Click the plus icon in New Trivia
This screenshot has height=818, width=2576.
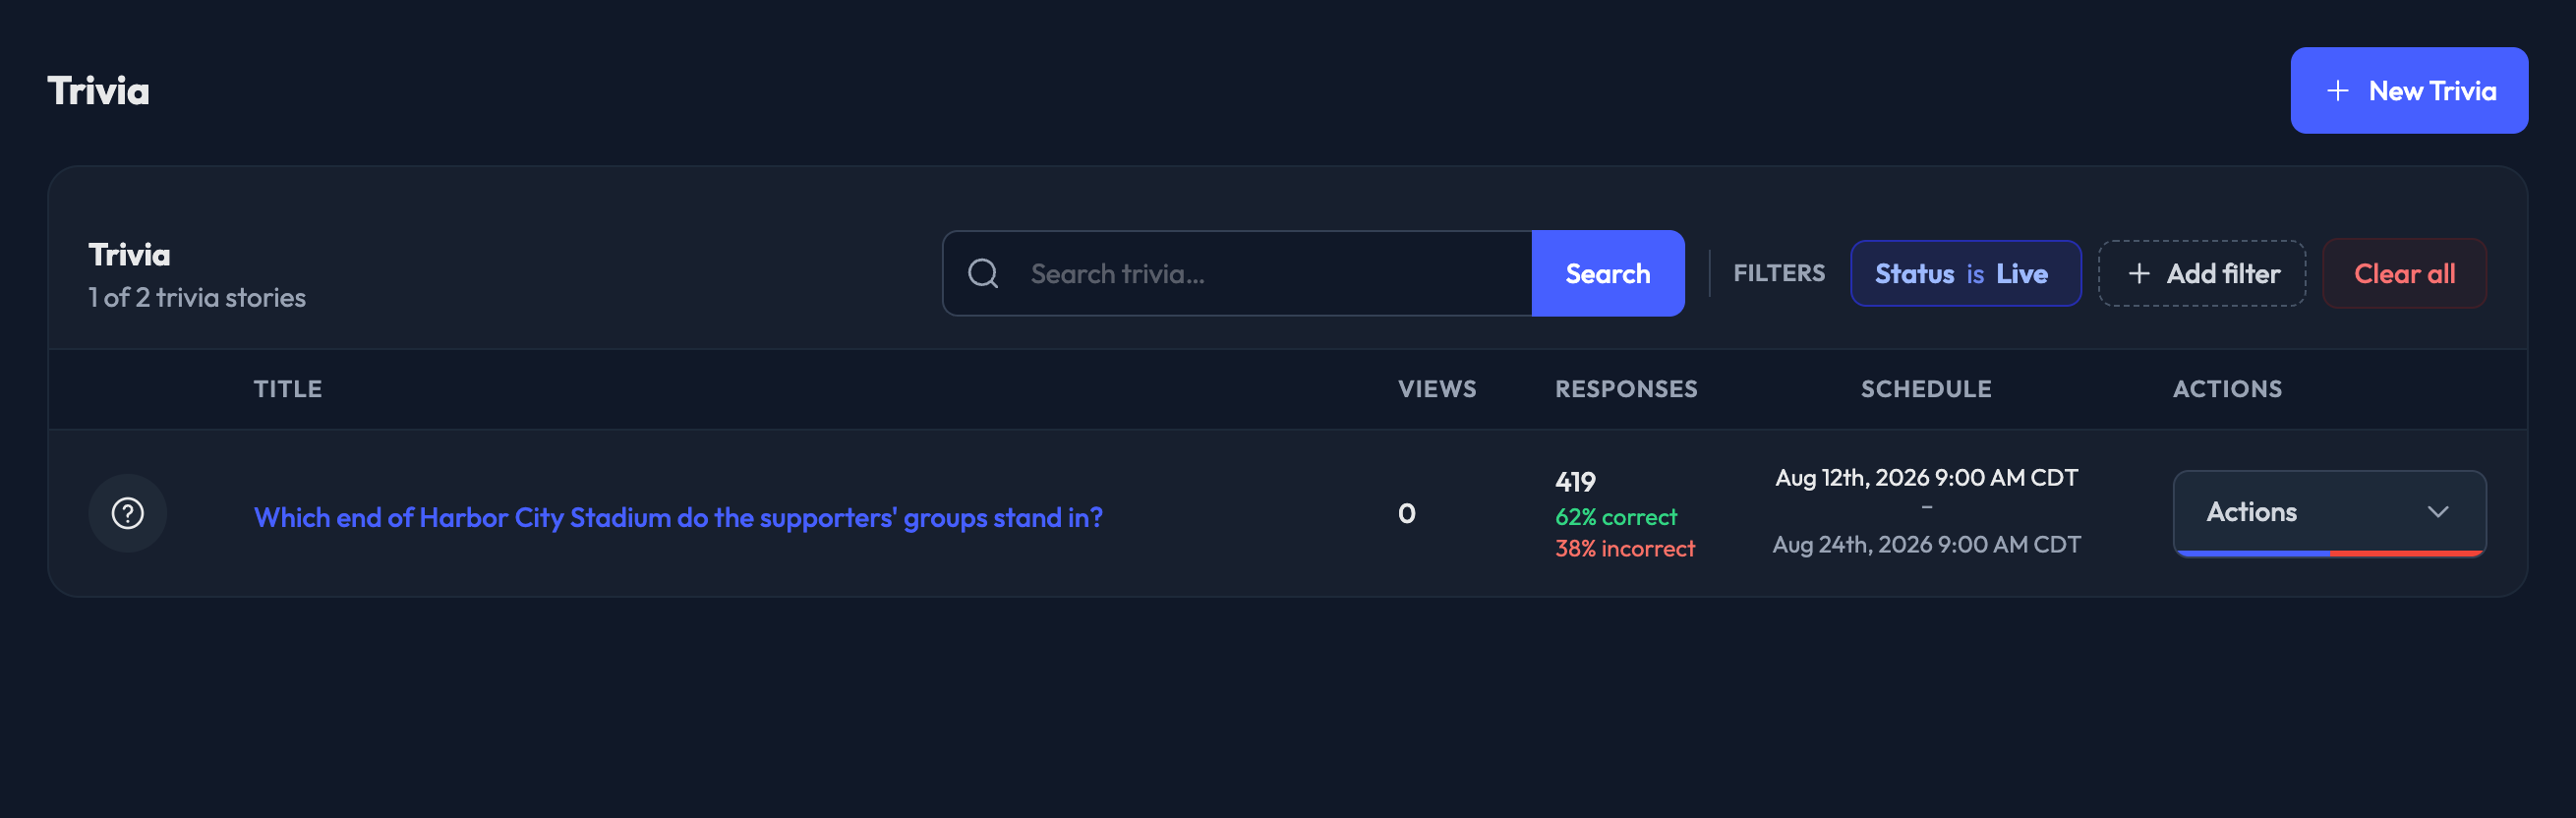click(2337, 91)
